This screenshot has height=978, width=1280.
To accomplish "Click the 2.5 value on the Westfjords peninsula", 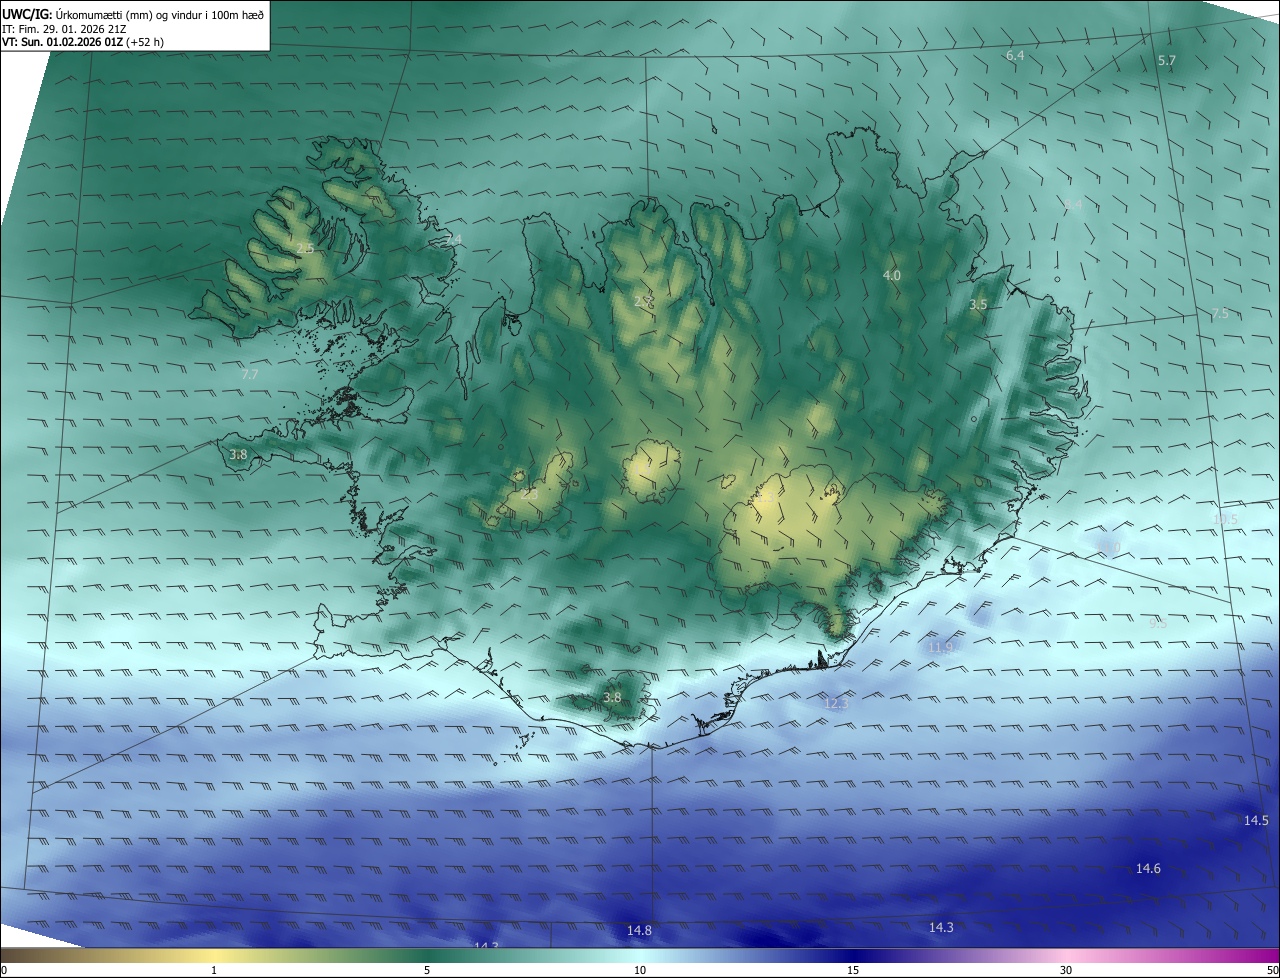I will [x=305, y=248].
